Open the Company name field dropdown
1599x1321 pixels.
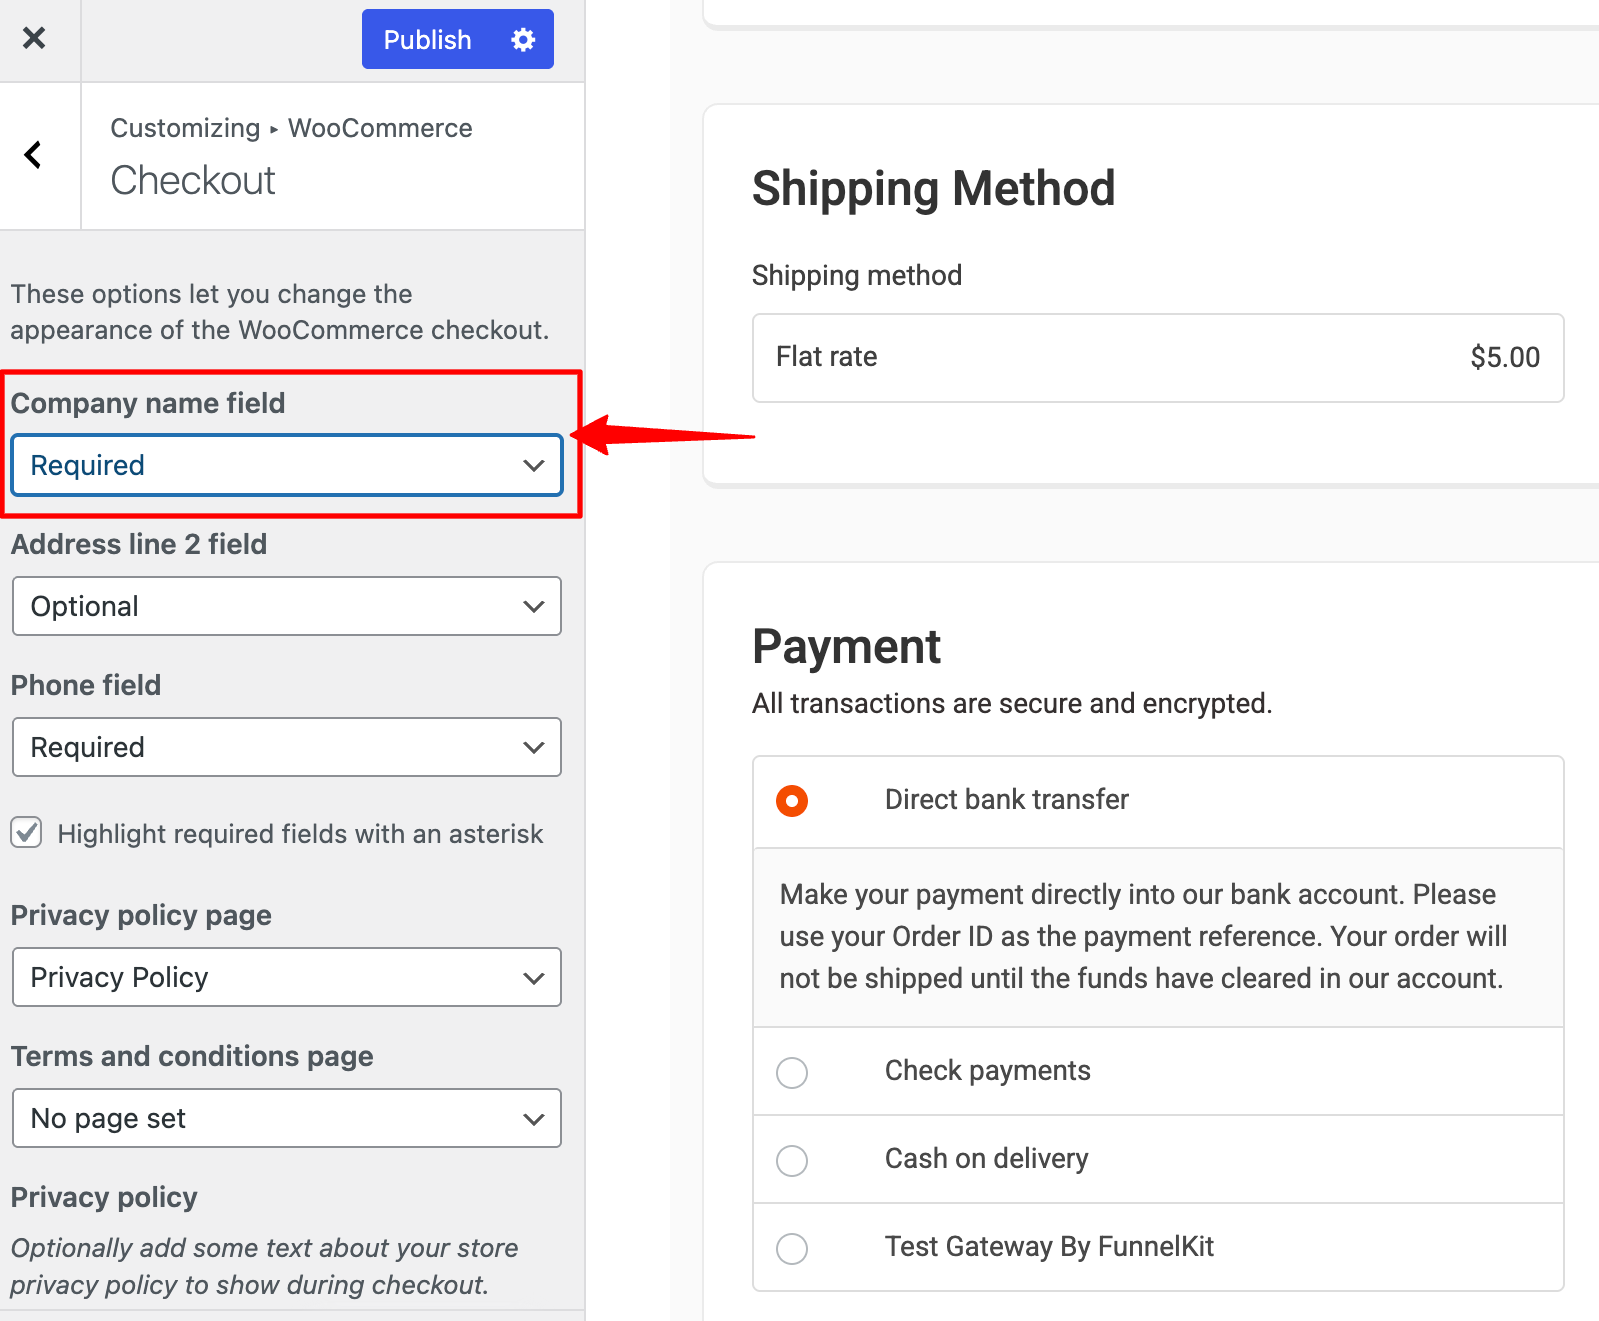[x=287, y=465]
